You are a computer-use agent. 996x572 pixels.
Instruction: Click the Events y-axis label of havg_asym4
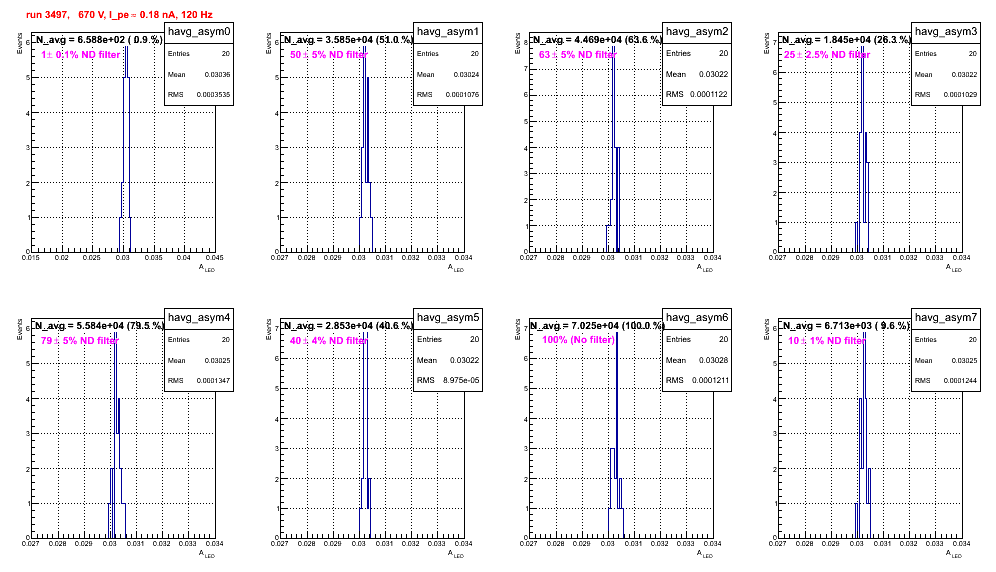coord(20,330)
